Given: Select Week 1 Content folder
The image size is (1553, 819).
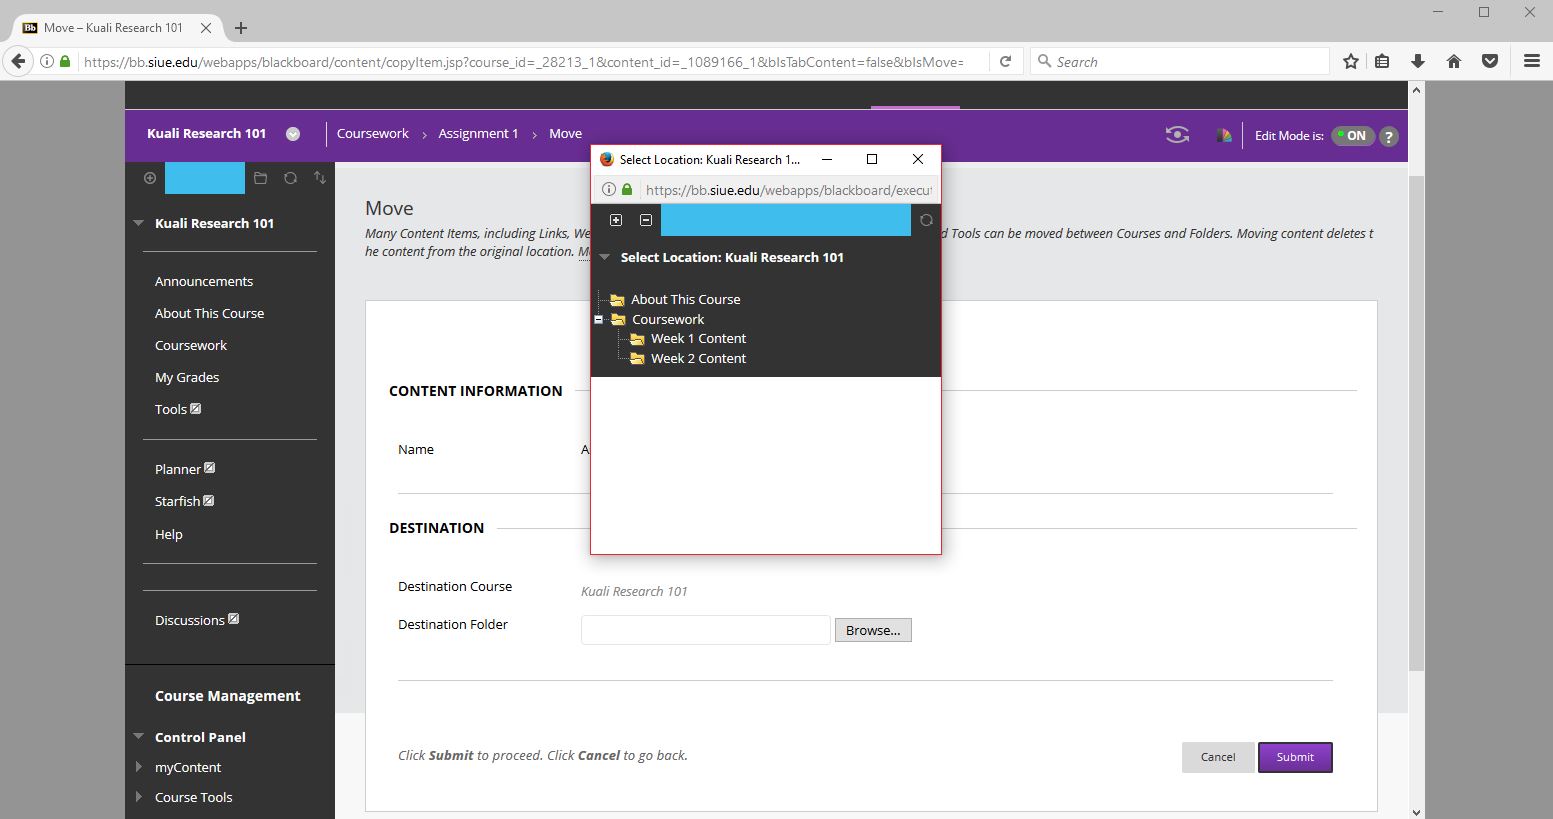Looking at the screenshot, I should point(698,339).
